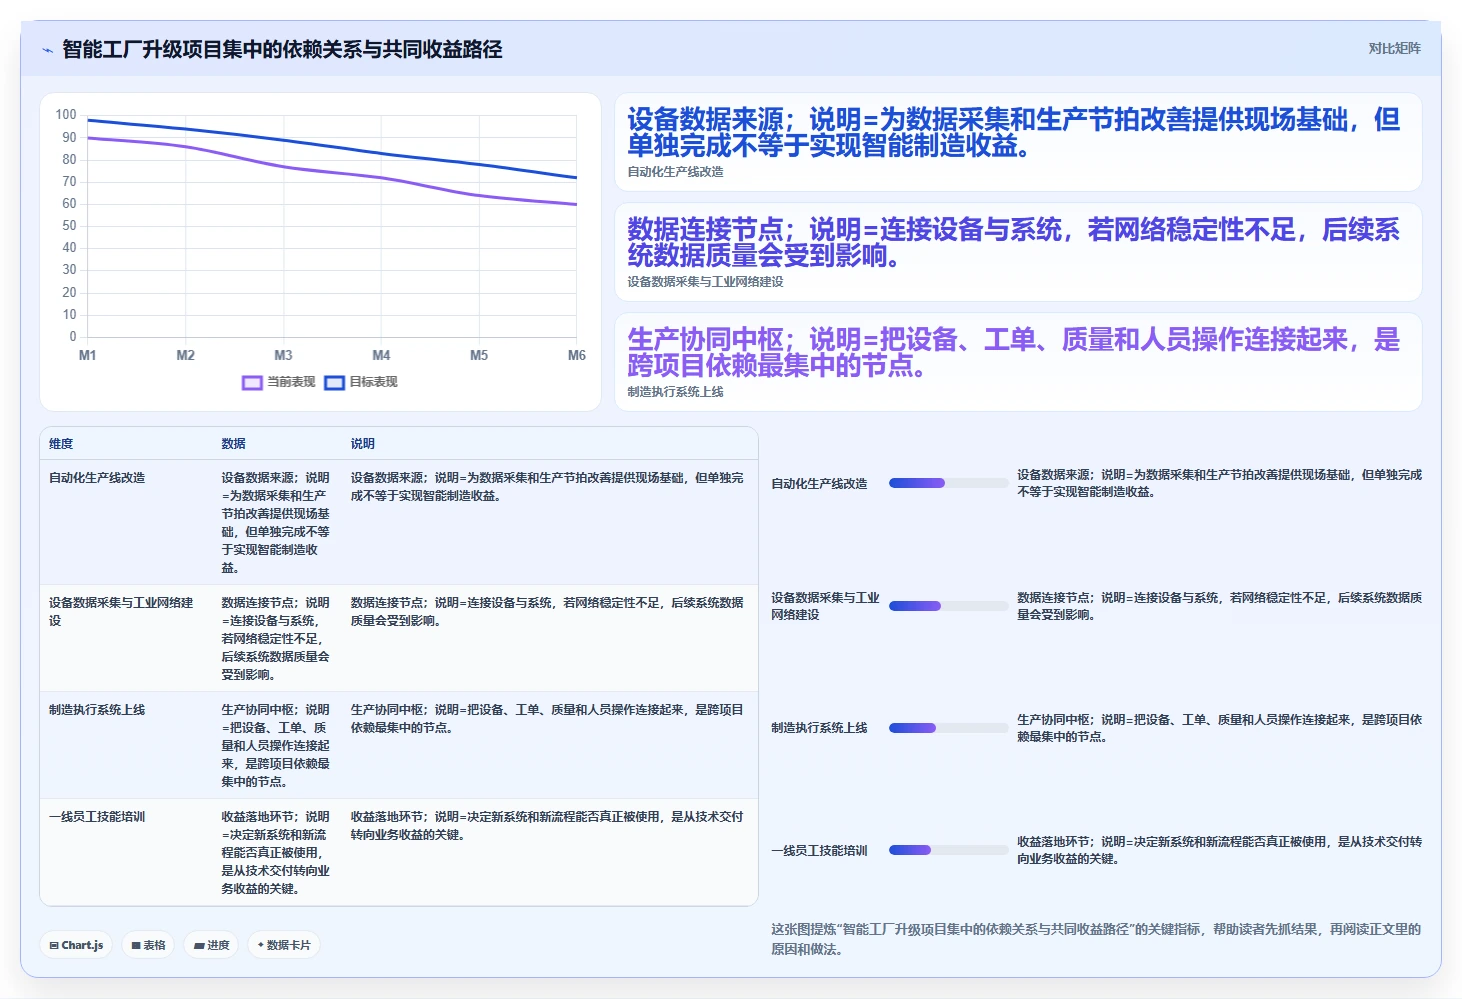This screenshot has height=999, width=1462.
Task: Click the 一线员工技能培训 progress bar
Action: coord(948,850)
